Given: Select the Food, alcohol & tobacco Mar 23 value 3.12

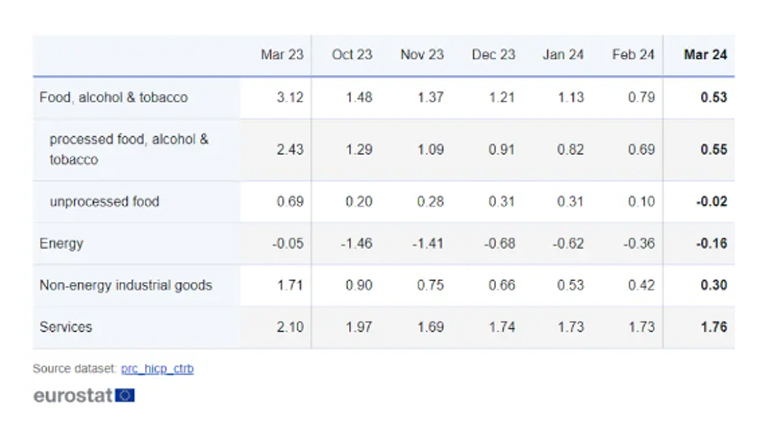Looking at the screenshot, I should click(289, 97).
